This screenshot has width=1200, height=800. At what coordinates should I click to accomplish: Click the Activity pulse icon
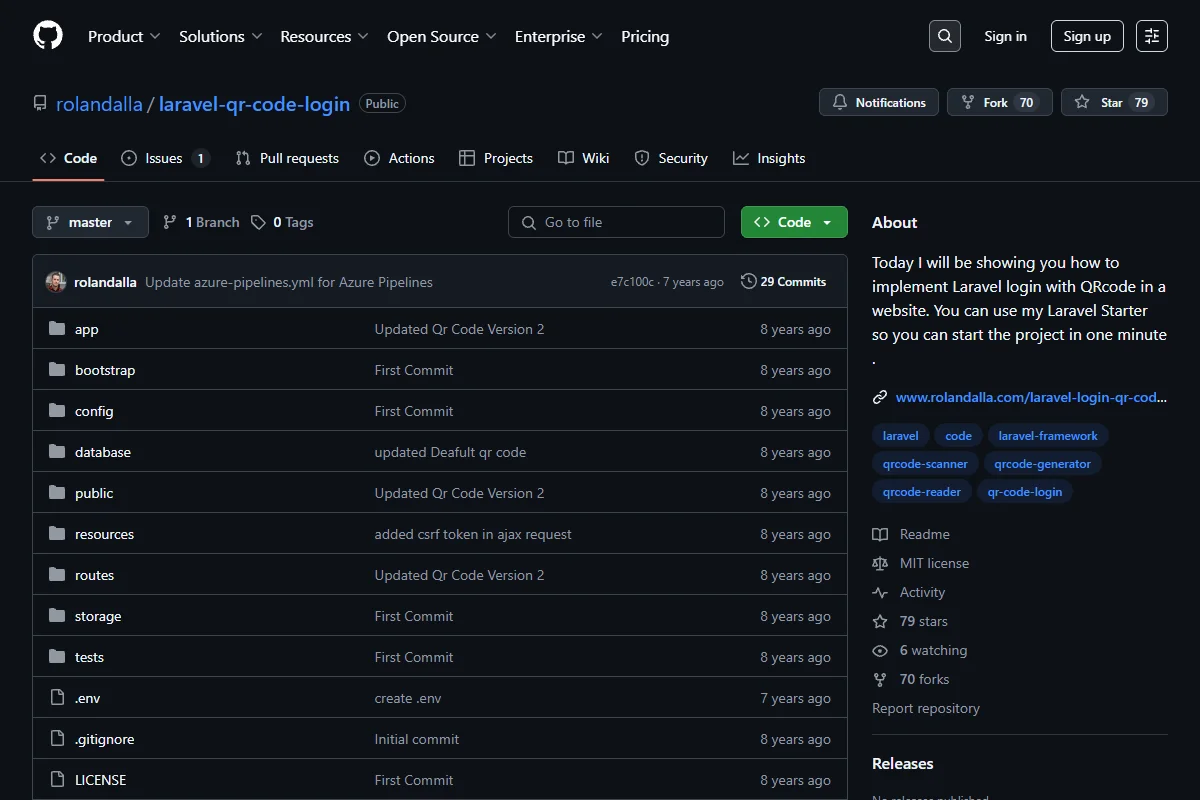(x=880, y=592)
